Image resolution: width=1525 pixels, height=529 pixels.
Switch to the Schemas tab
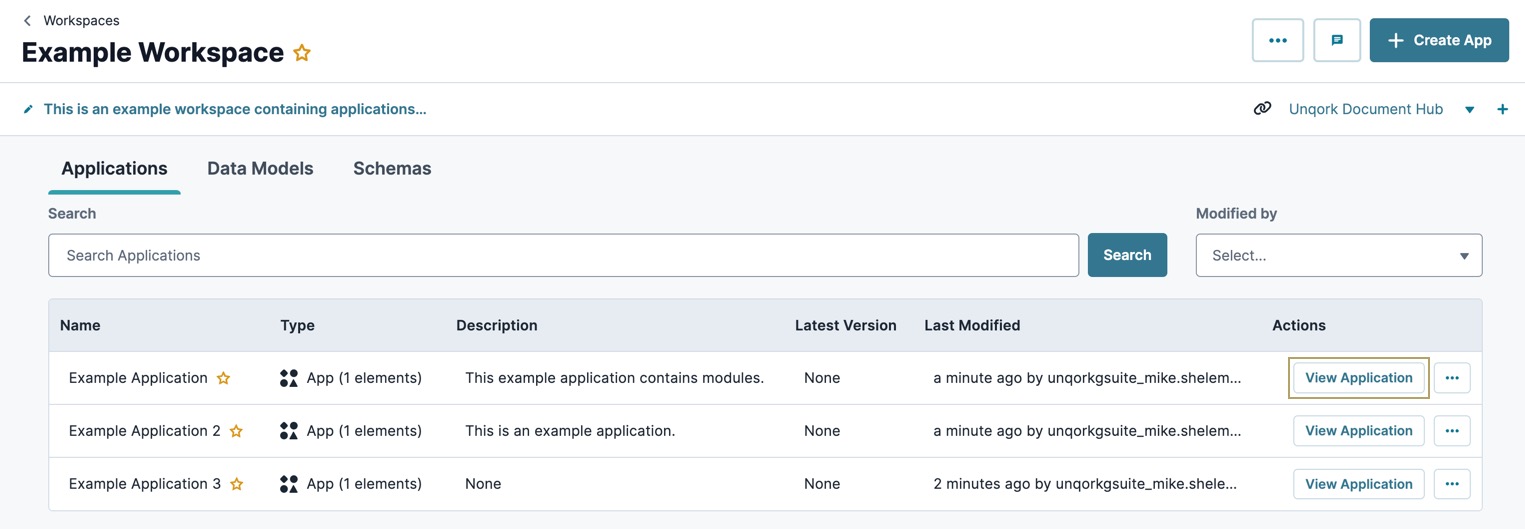[x=392, y=169]
